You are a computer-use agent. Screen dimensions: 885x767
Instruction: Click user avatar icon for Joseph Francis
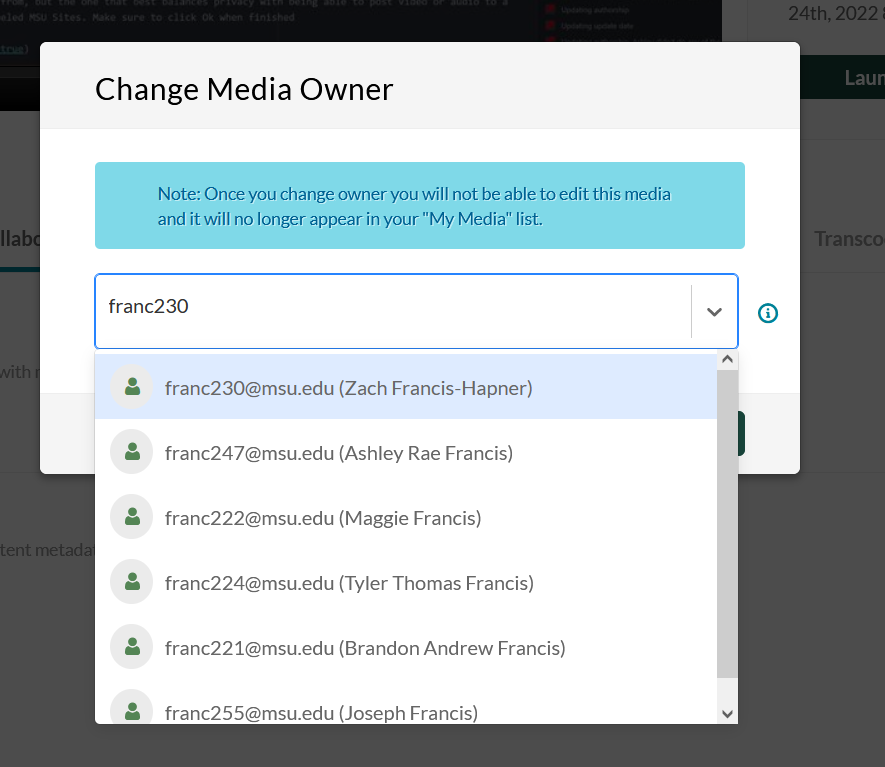tap(132, 706)
